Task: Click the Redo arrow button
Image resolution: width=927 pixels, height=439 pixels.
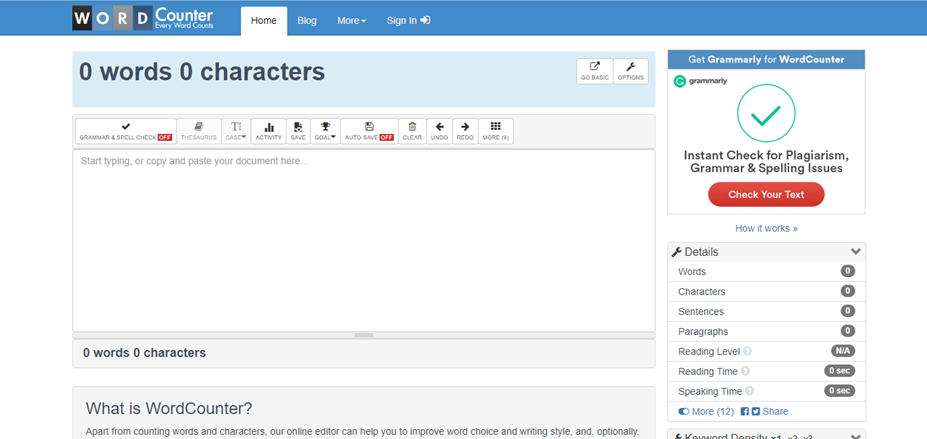Action: [x=465, y=131]
